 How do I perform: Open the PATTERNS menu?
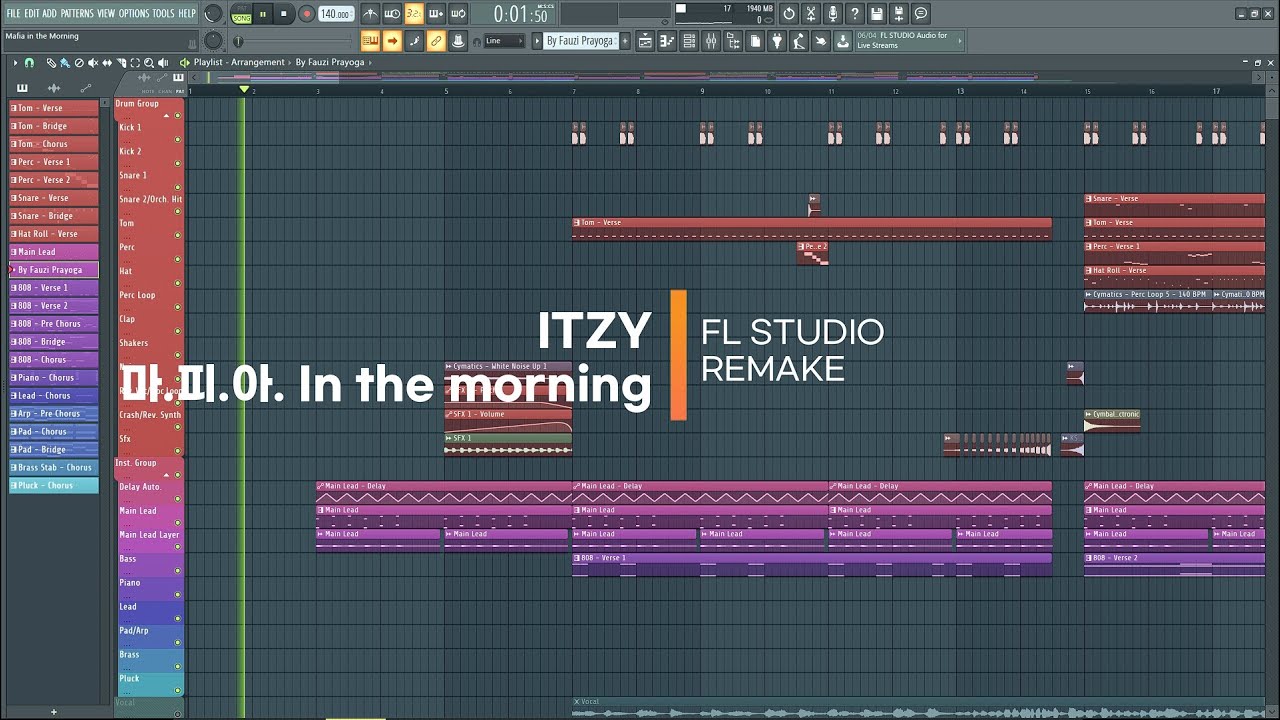point(77,13)
